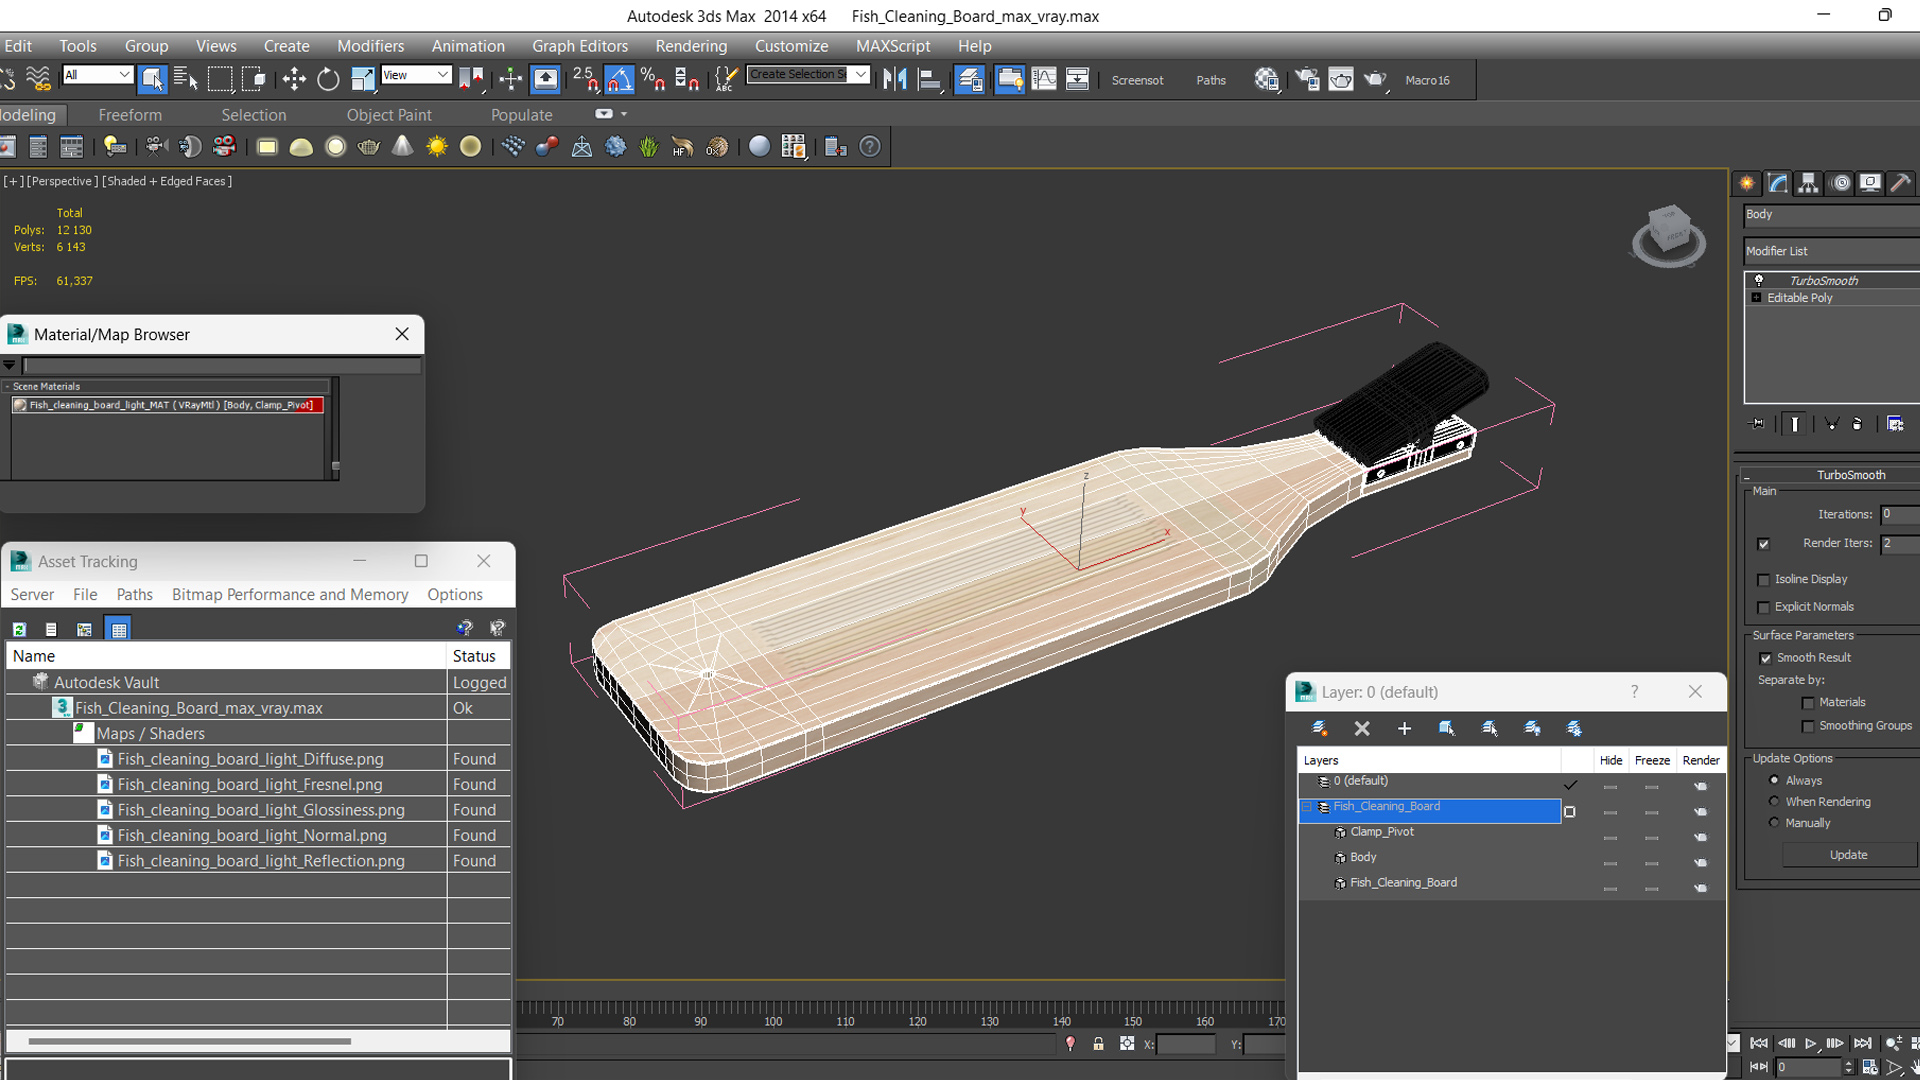The height and width of the screenshot is (1080, 1920).
Task: Select Manually update option
Action: tap(1775, 822)
